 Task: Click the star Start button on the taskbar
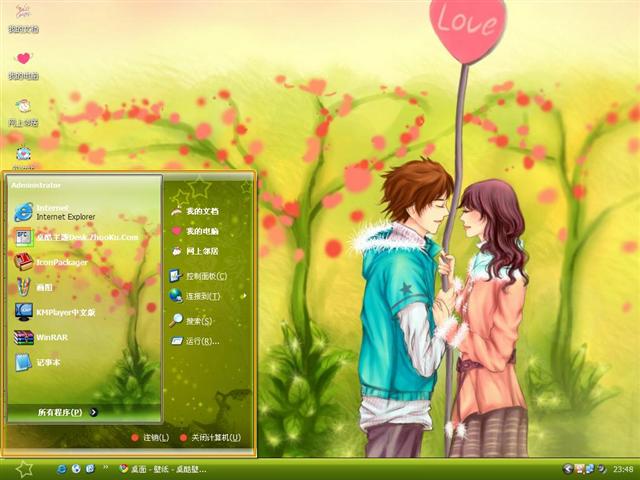[24, 469]
